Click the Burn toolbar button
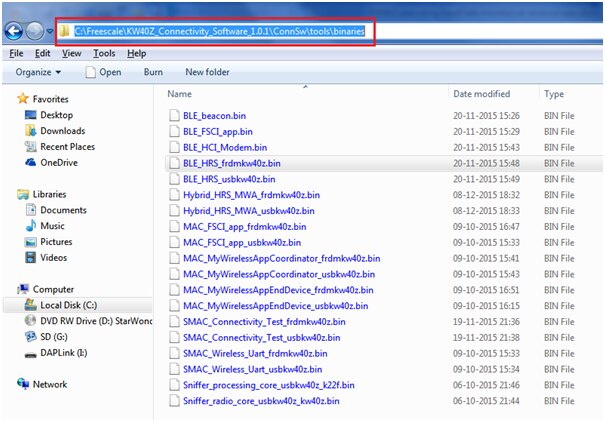The width and height of the screenshot is (605, 422). [153, 72]
